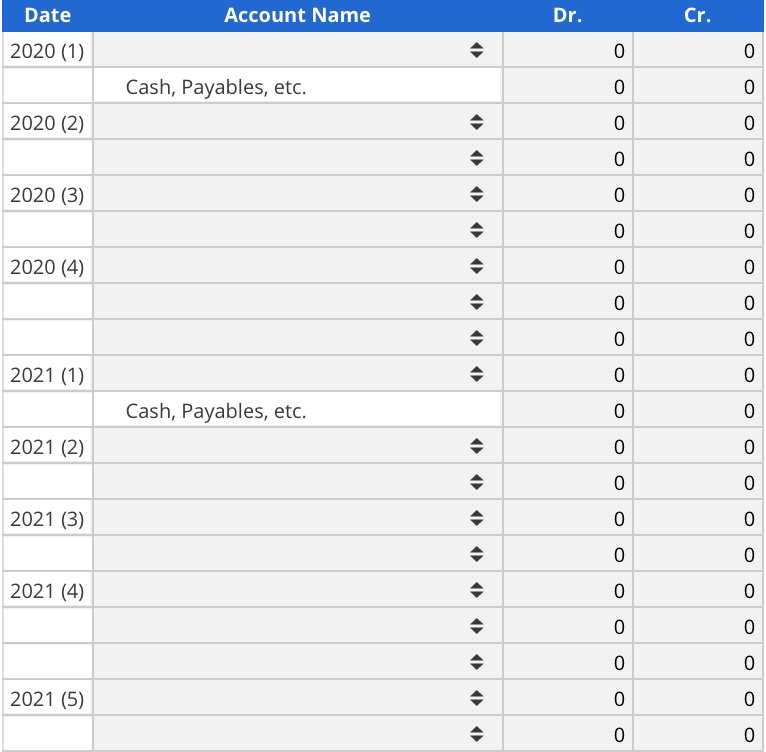Click the Dr. field in row 2021 (1)

(568, 374)
